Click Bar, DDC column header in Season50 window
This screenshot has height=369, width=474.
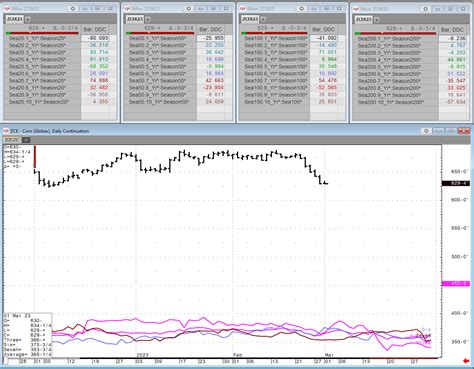pos(211,29)
